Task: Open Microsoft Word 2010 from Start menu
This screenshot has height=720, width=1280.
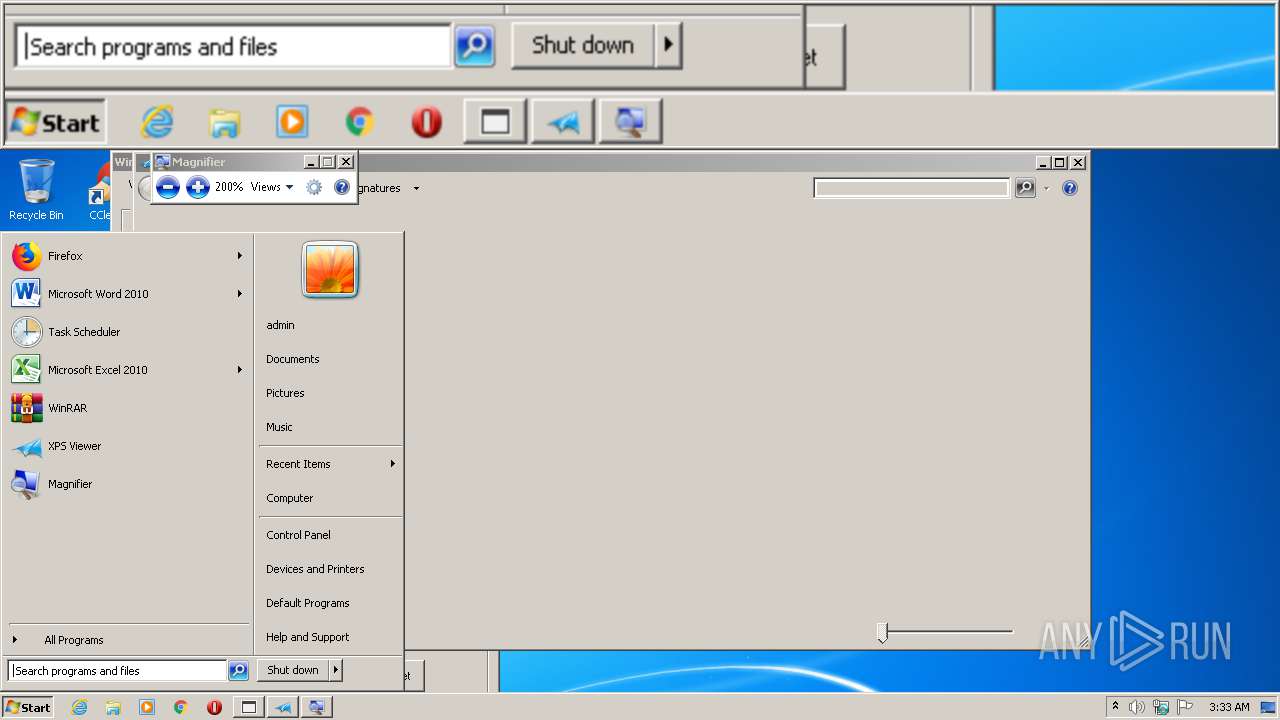Action: pos(127,294)
